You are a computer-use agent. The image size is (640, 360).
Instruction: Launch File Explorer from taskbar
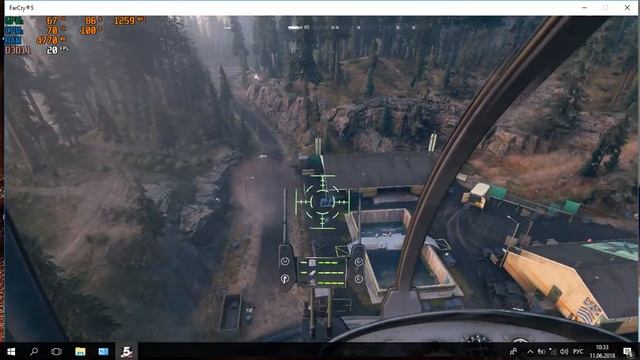pos(80,351)
